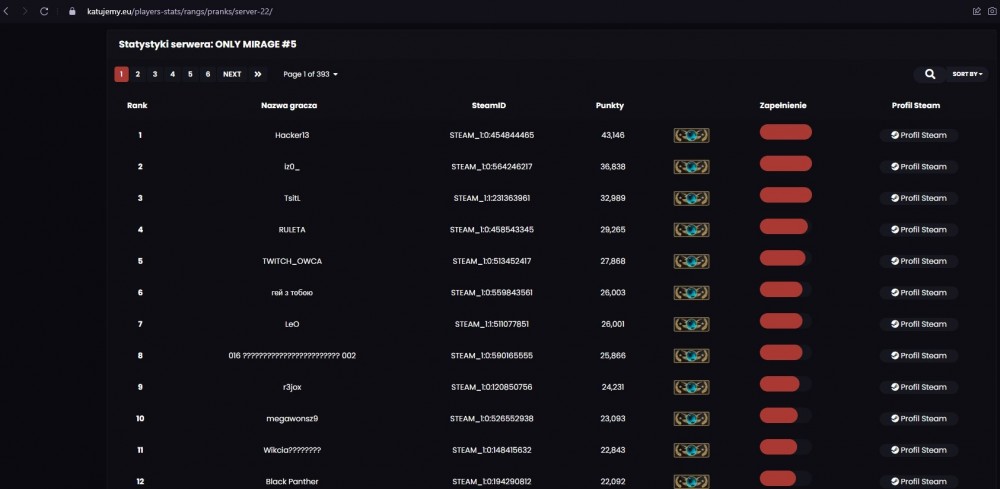The image size is (1000, 489).
Task: Click the fill bar for megawonsz9
Action: pos(785,415)
